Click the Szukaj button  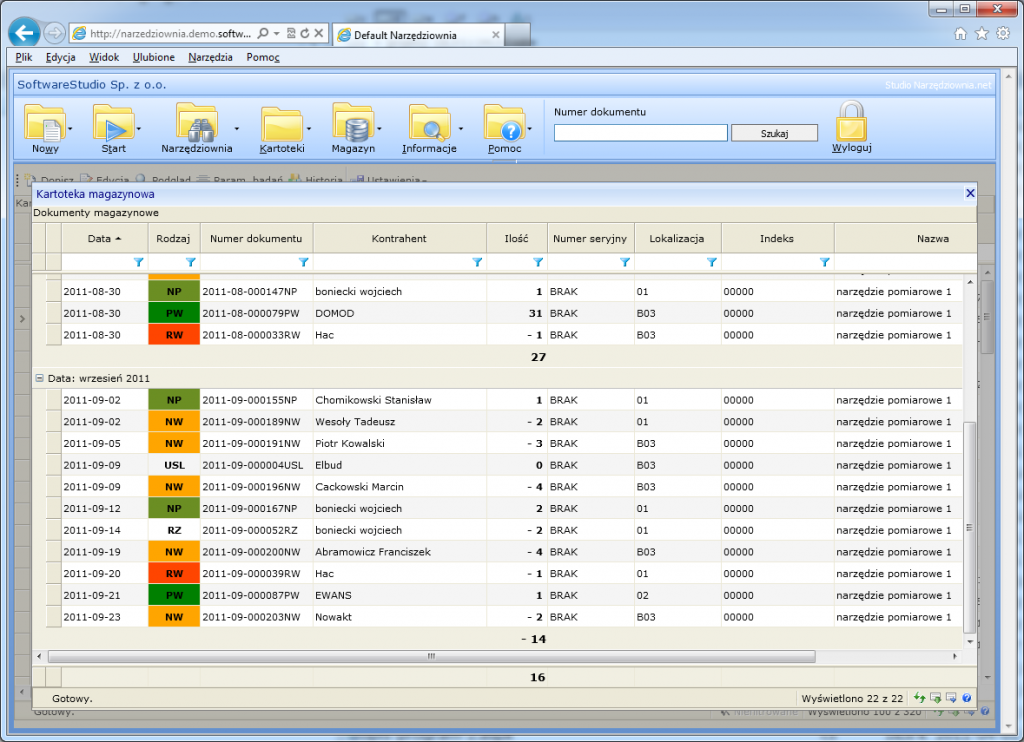[774, 132]
